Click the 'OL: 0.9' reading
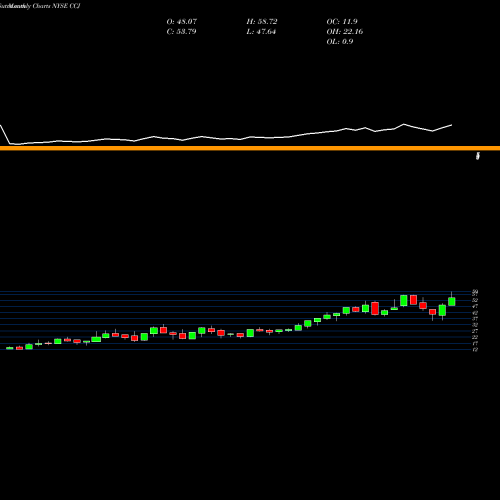The width and height of the screenshot is (500, 500). (340, 42)
